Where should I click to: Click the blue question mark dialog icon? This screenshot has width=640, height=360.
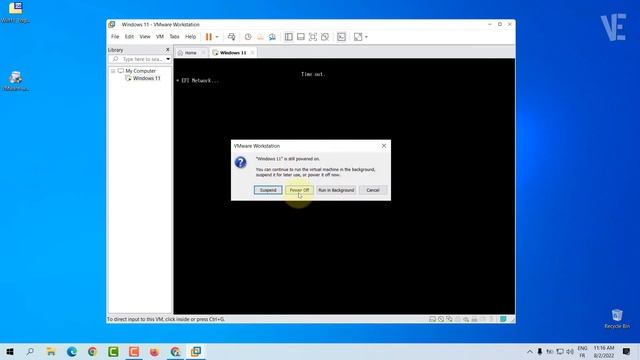[240, 162]
